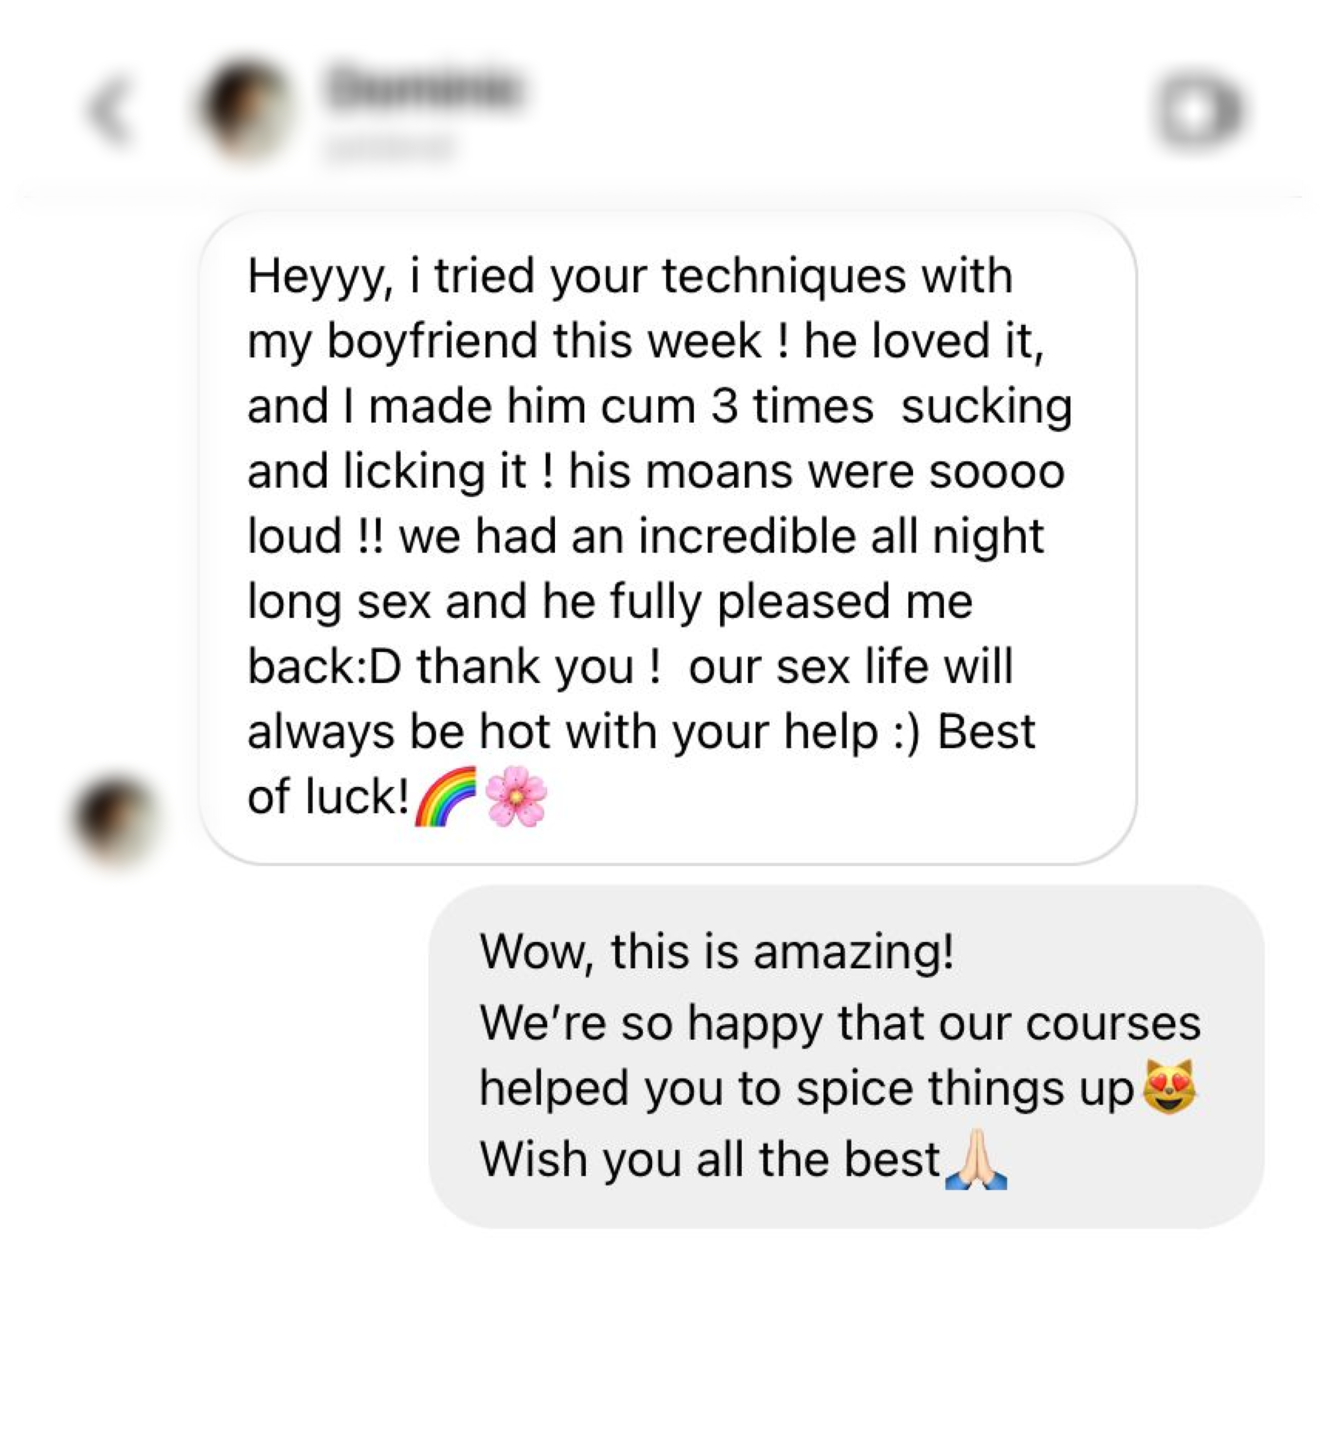This screenshot has height=1440, width=1326.
Task: Click the heart-eyes cat emoji
Action: (x=1170, y=1087)
